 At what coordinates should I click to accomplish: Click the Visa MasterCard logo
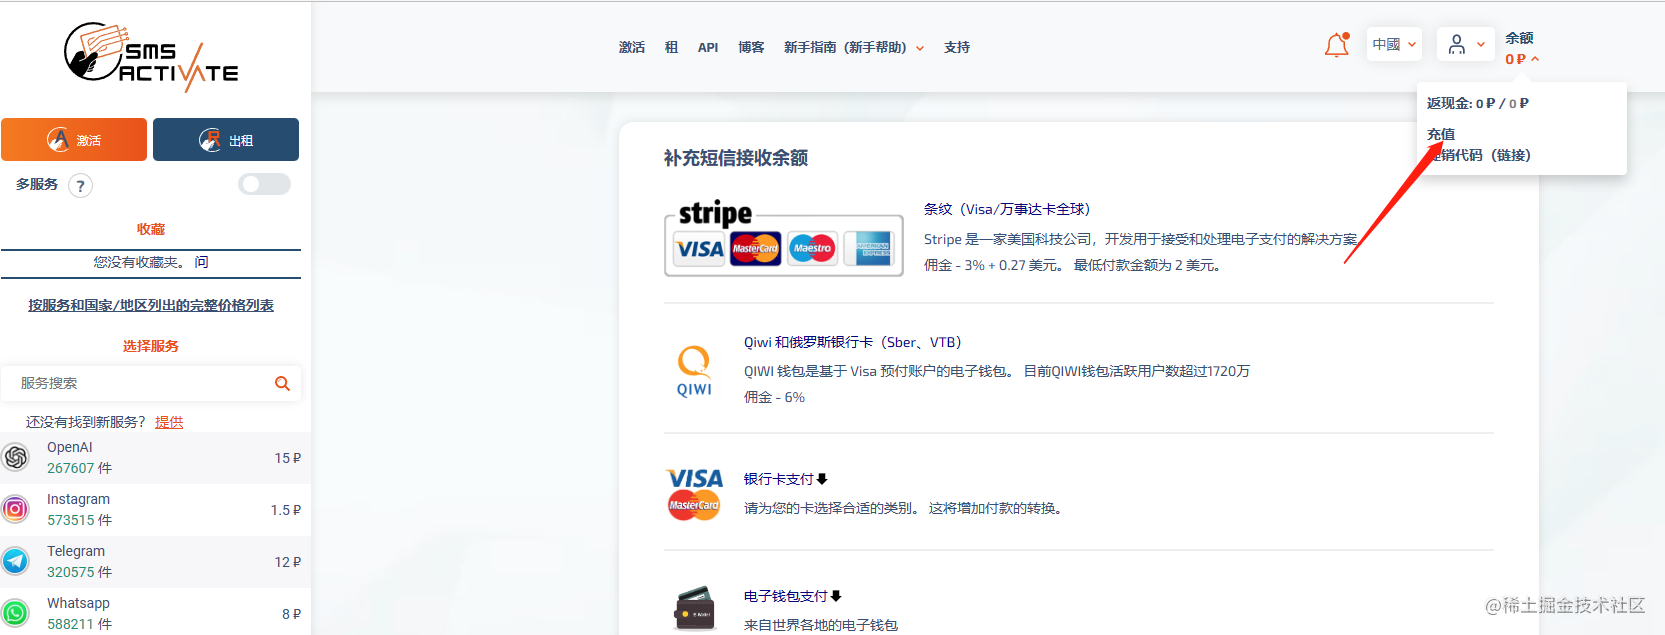click(694, 494)
